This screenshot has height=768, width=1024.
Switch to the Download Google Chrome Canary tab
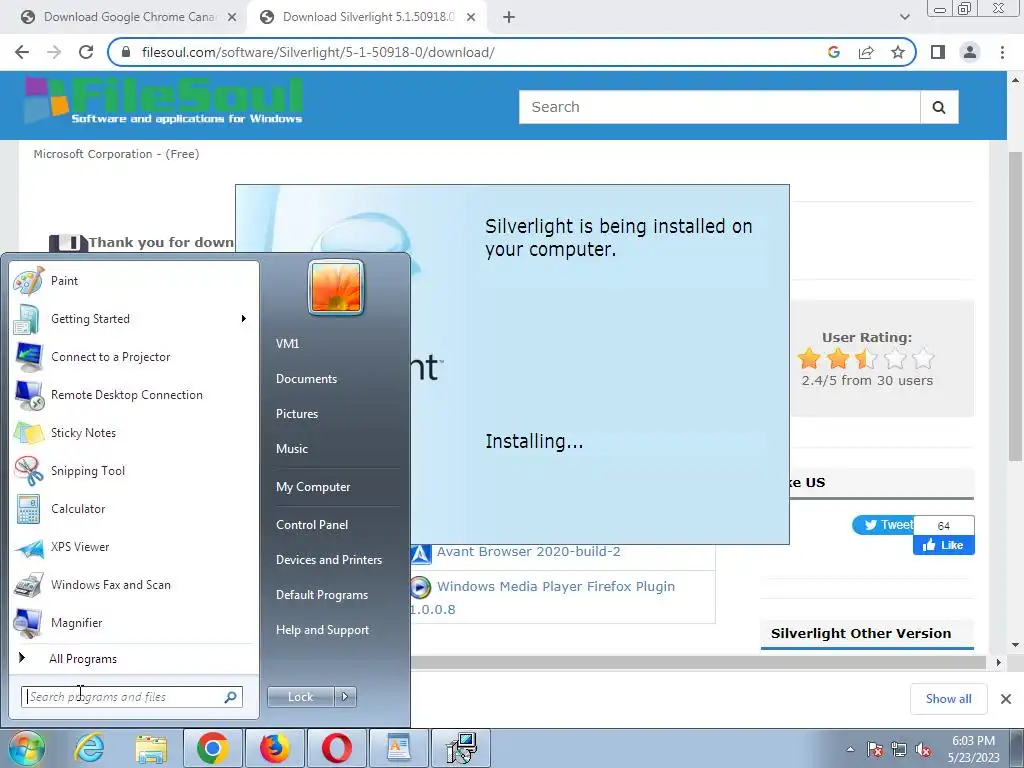point(128,17)
